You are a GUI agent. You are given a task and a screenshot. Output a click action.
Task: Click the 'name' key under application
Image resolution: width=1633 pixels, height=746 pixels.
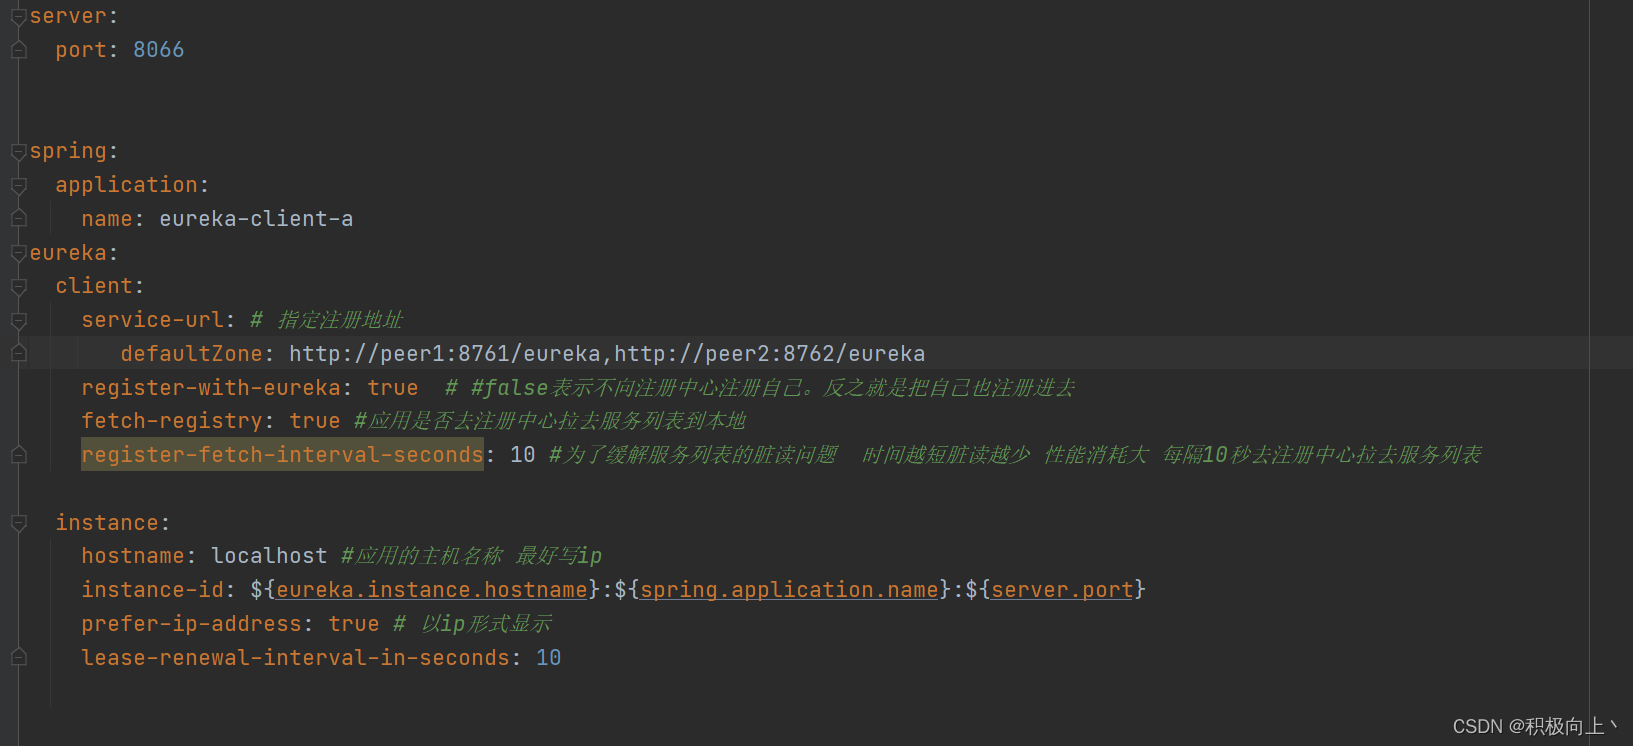[107, 219]
